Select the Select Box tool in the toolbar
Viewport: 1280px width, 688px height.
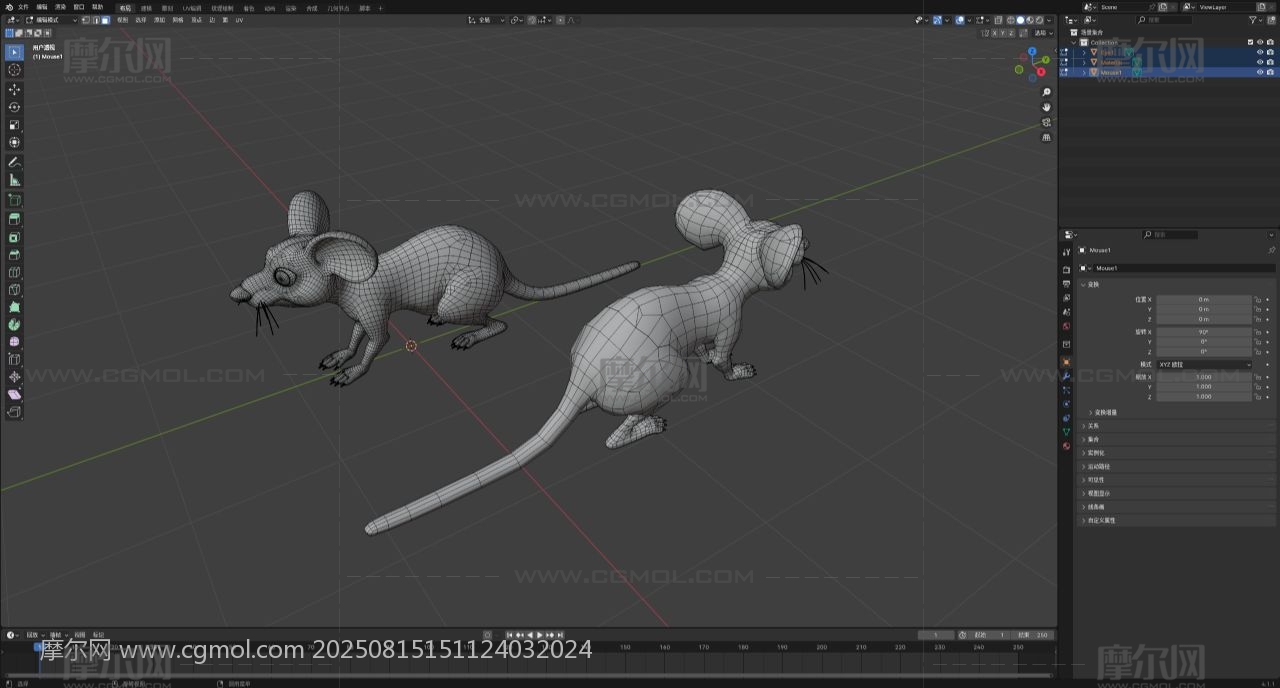(x=14, y=52)
